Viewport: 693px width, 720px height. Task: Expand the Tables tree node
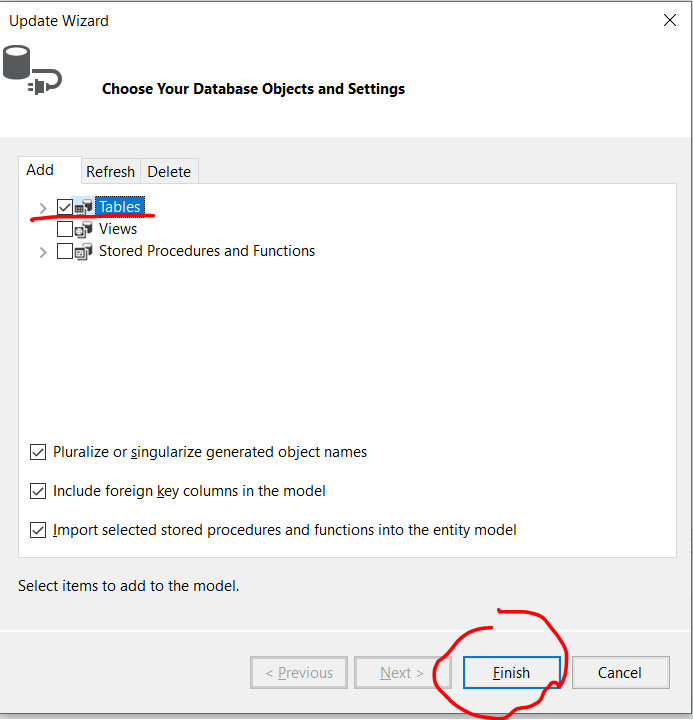tap(43, 208)
